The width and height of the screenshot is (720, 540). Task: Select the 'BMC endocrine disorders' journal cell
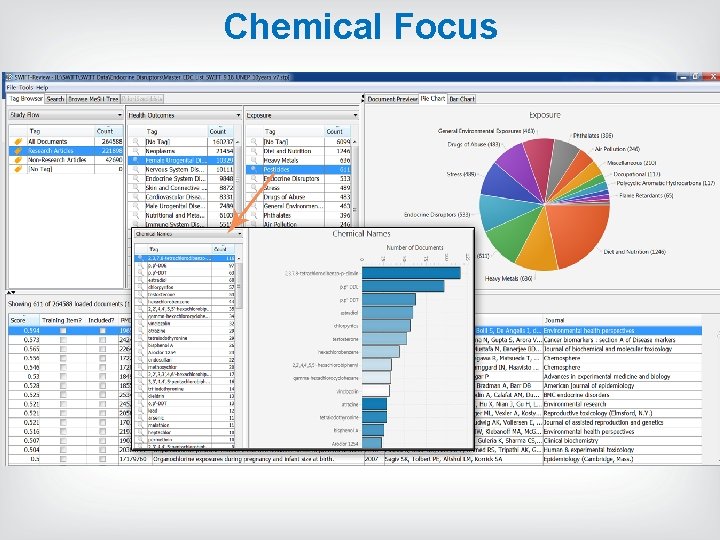[622, 395]
